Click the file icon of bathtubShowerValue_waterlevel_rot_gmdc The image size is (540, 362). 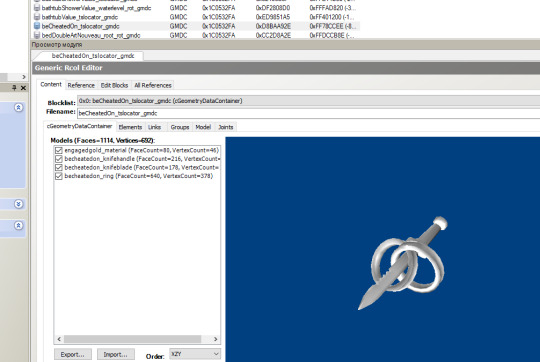pos(37,8)
